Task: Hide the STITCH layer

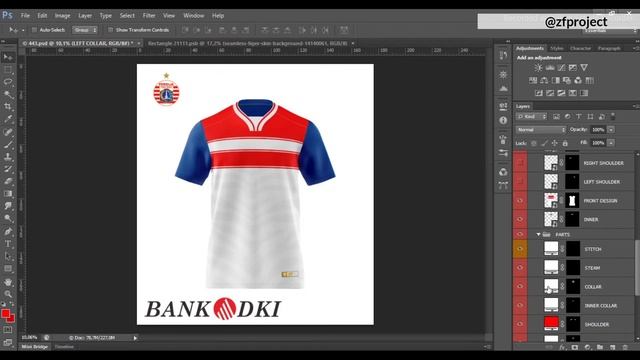Action: click(520, 249)
